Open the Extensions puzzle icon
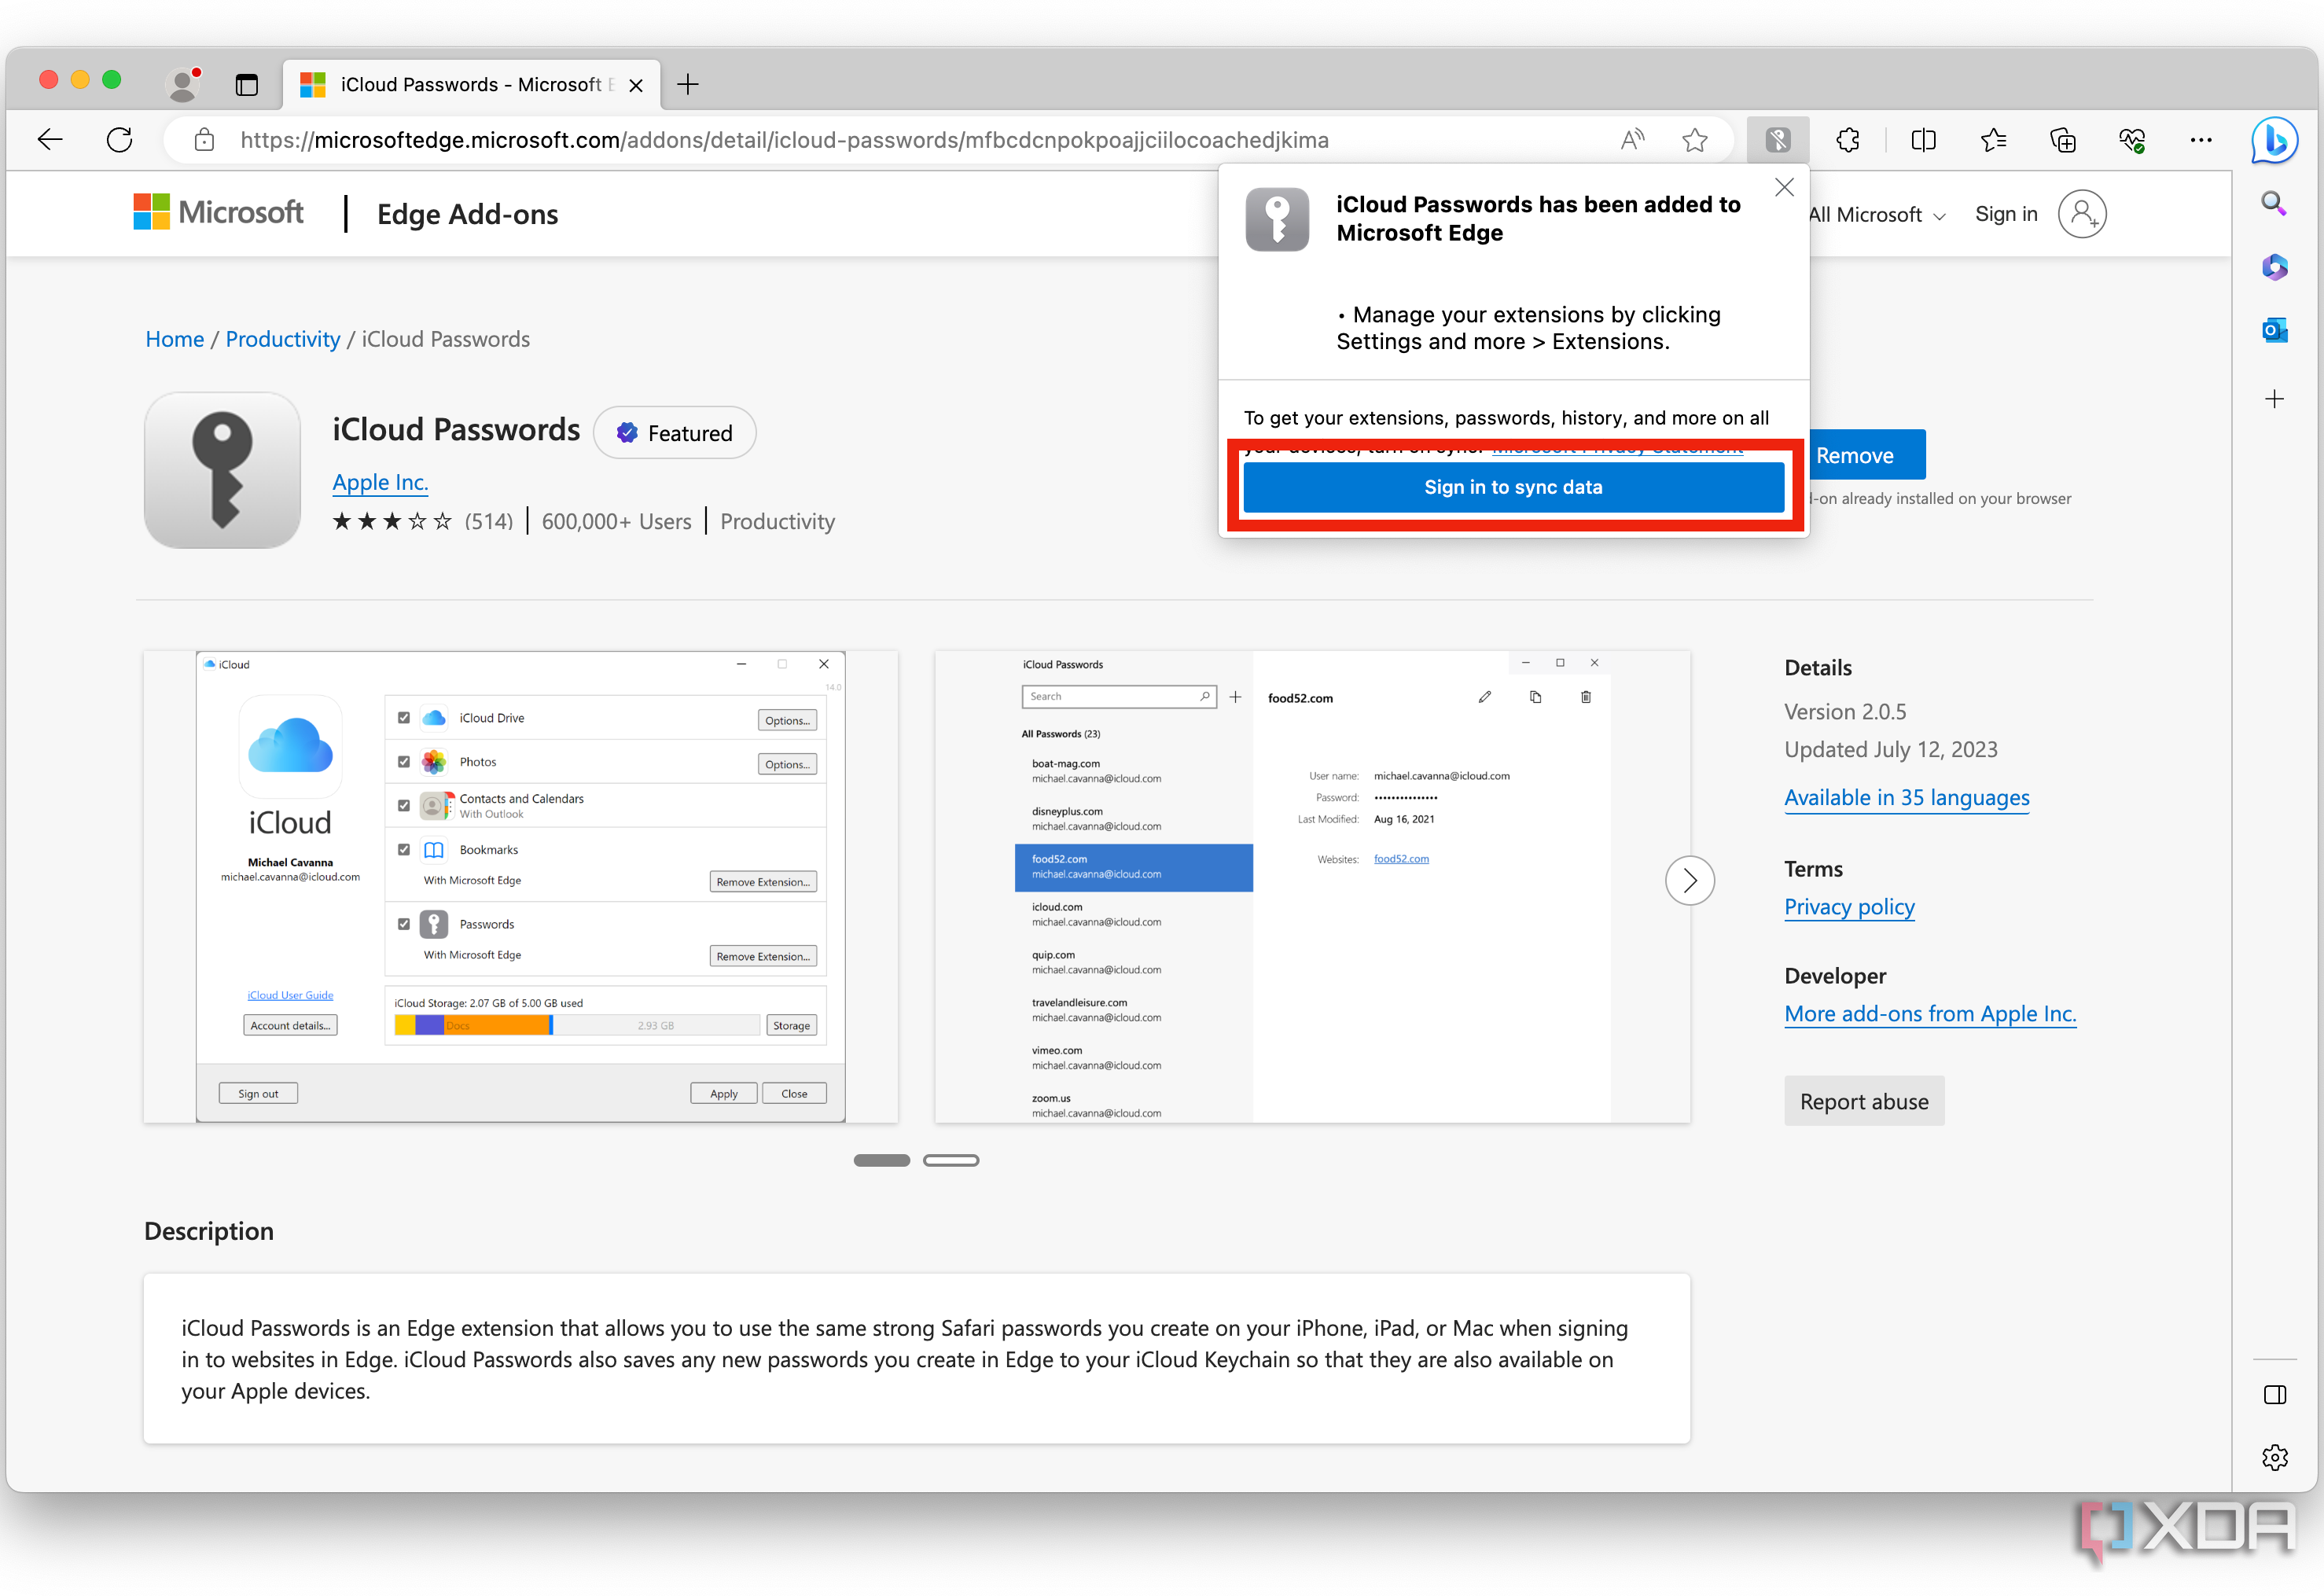This screenshot has height=1596, width=2324. click(x=1848, y=140)
